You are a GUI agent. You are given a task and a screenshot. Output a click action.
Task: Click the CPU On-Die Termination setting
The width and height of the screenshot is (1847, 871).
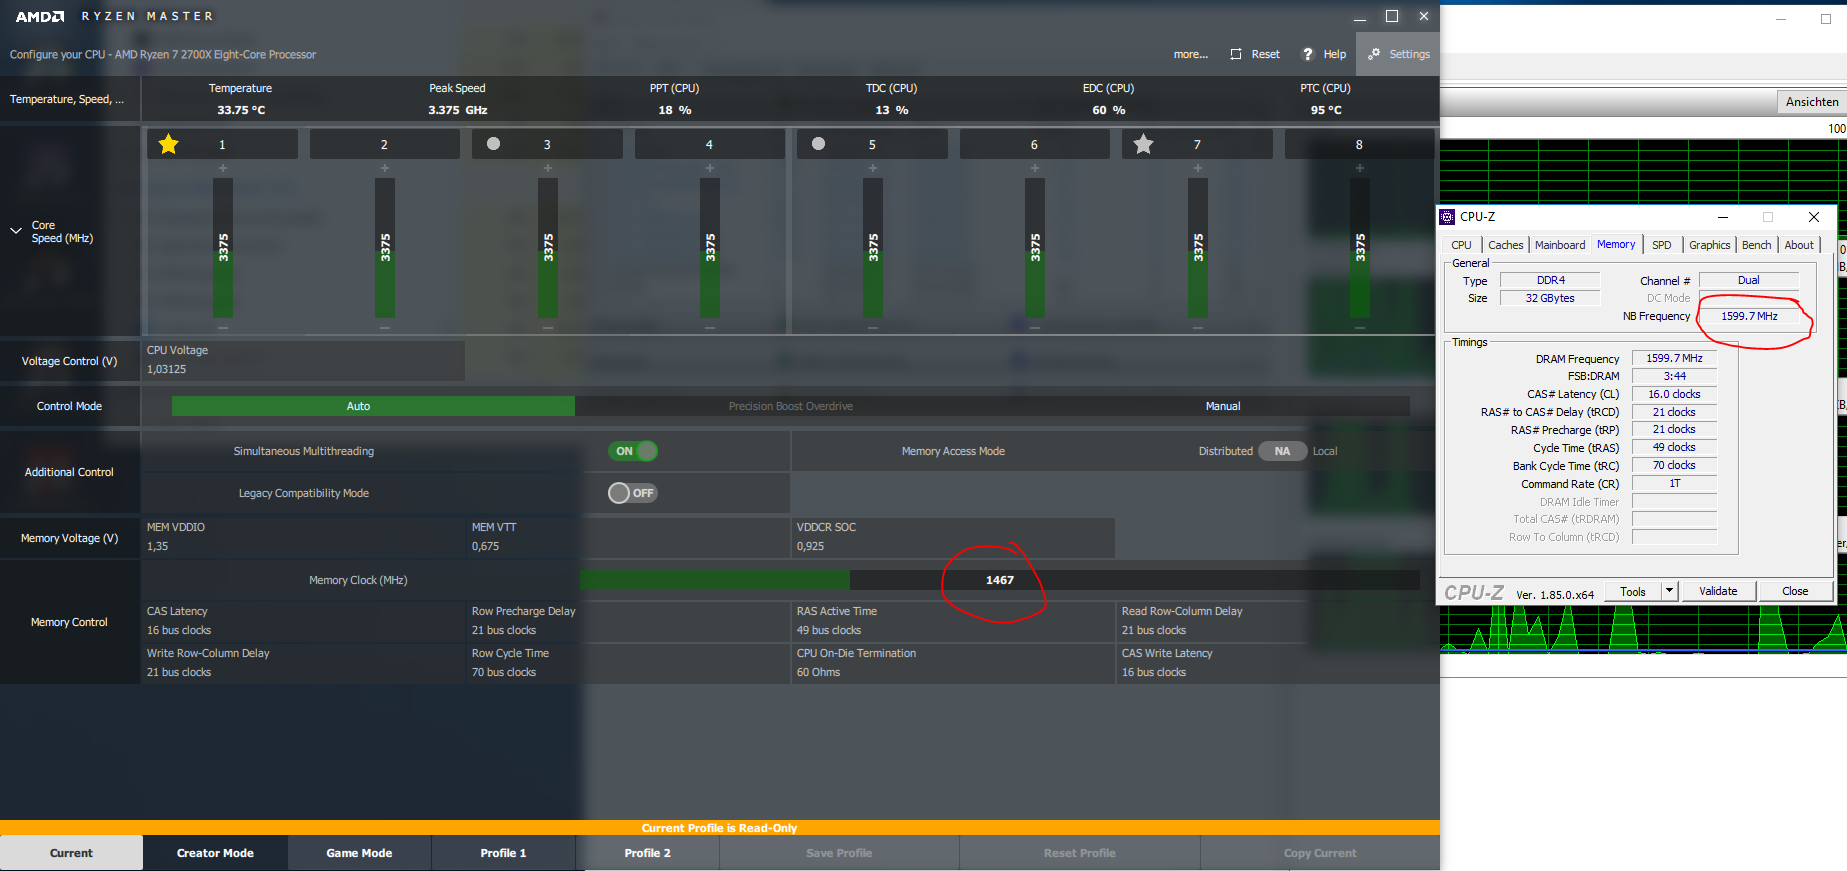coord(954,662)
